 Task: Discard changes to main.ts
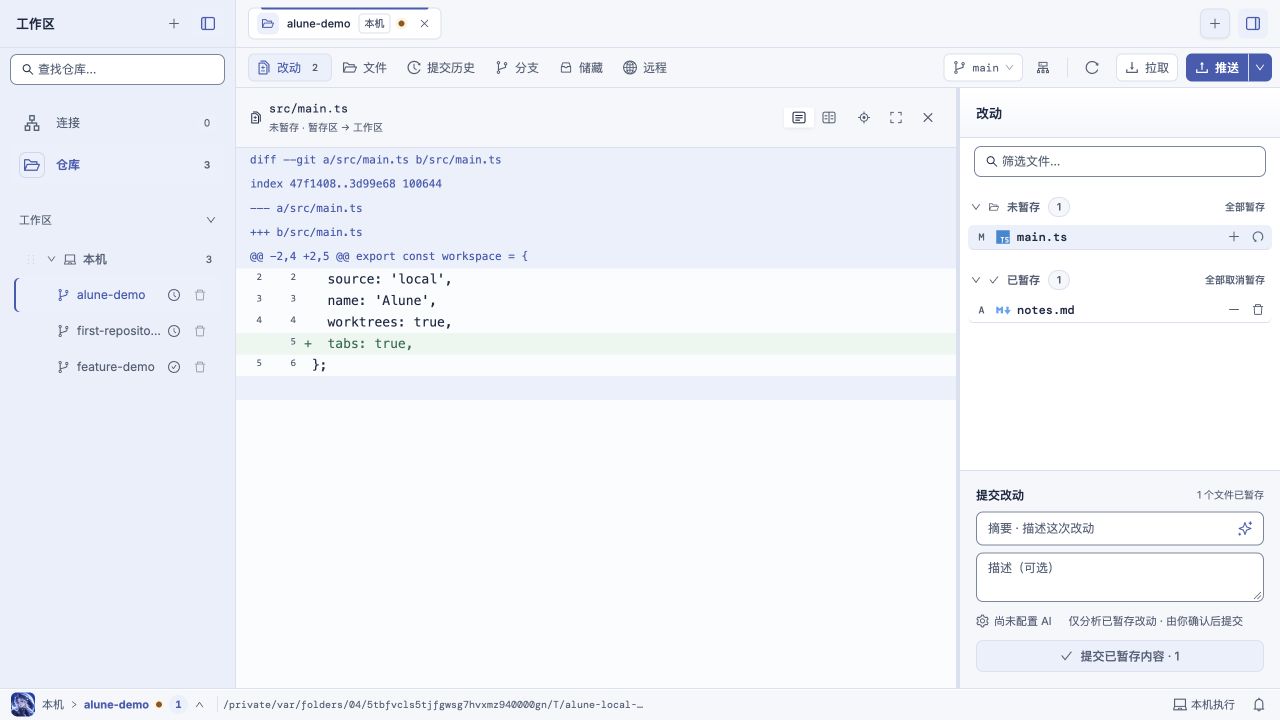click(x=1258, y=237)
